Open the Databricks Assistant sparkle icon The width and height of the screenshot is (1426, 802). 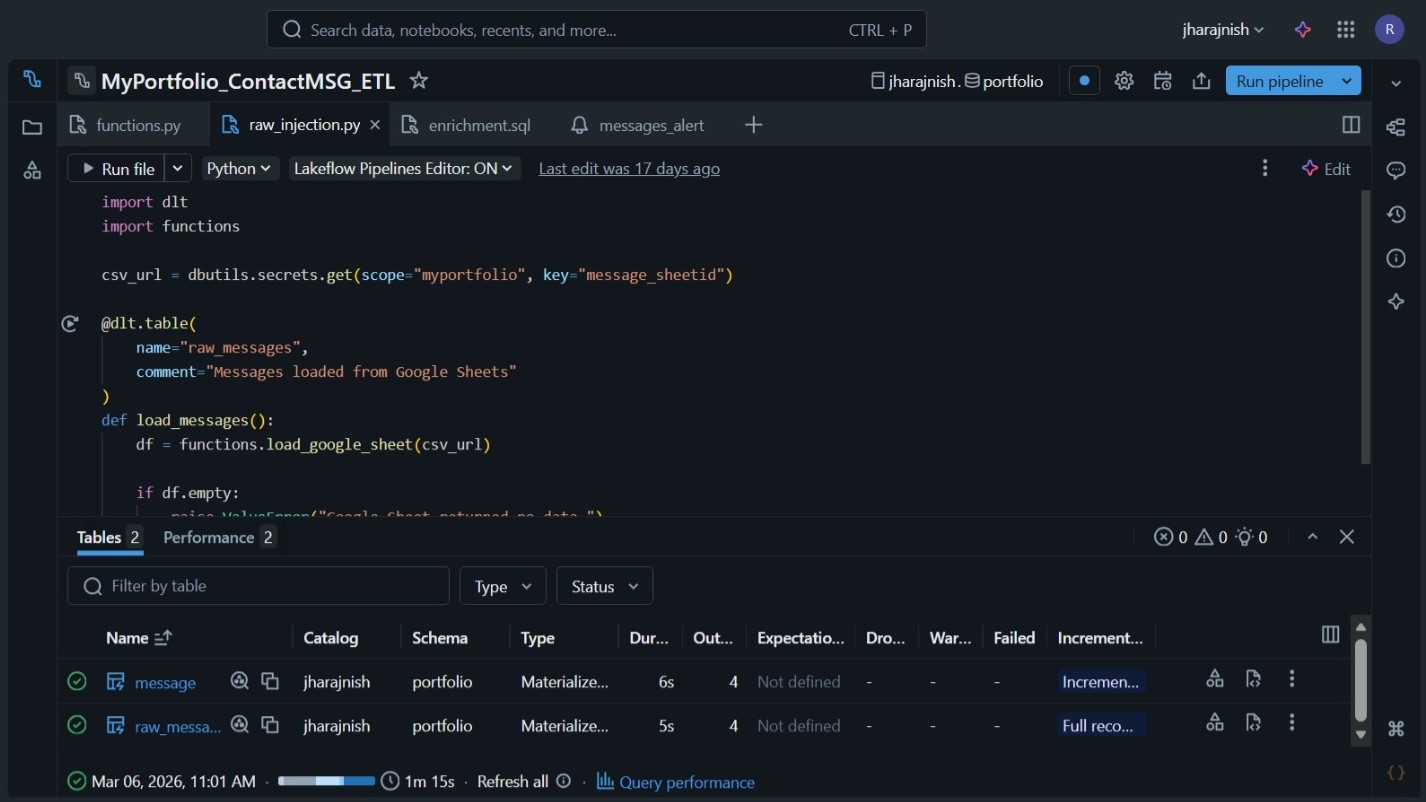click(1302, 30)
